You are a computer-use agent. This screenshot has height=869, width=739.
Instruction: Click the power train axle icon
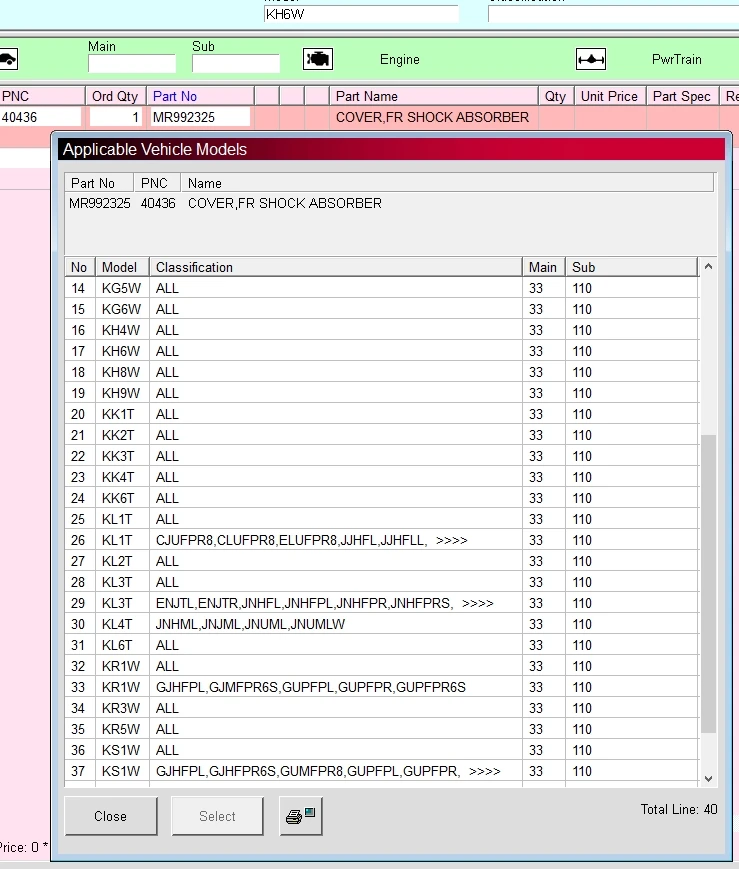click(x=591, y=59)
